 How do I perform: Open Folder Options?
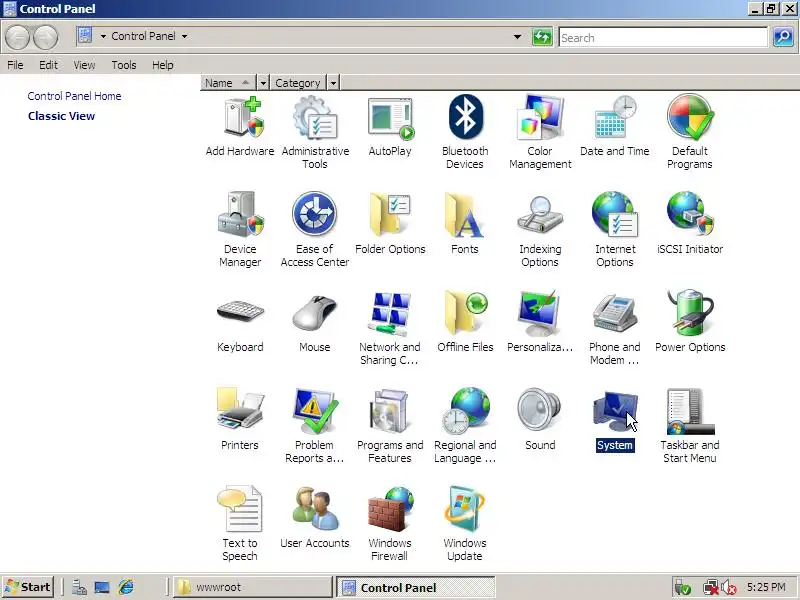coord(390,224)
